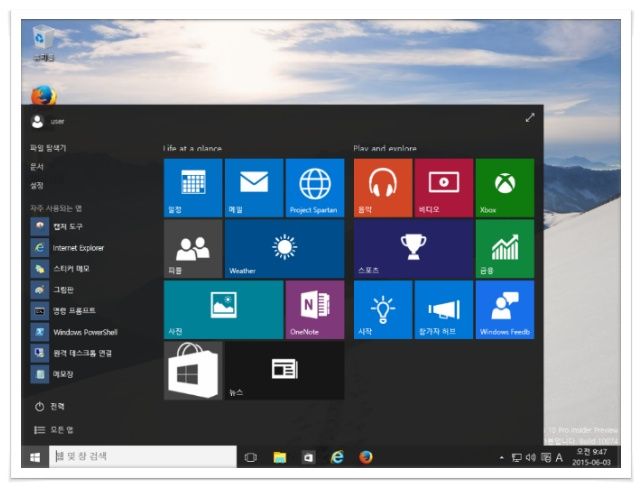642x488 pixels.
Task: Open the Music (음악) headphones tile
Action: pos(383,188)
